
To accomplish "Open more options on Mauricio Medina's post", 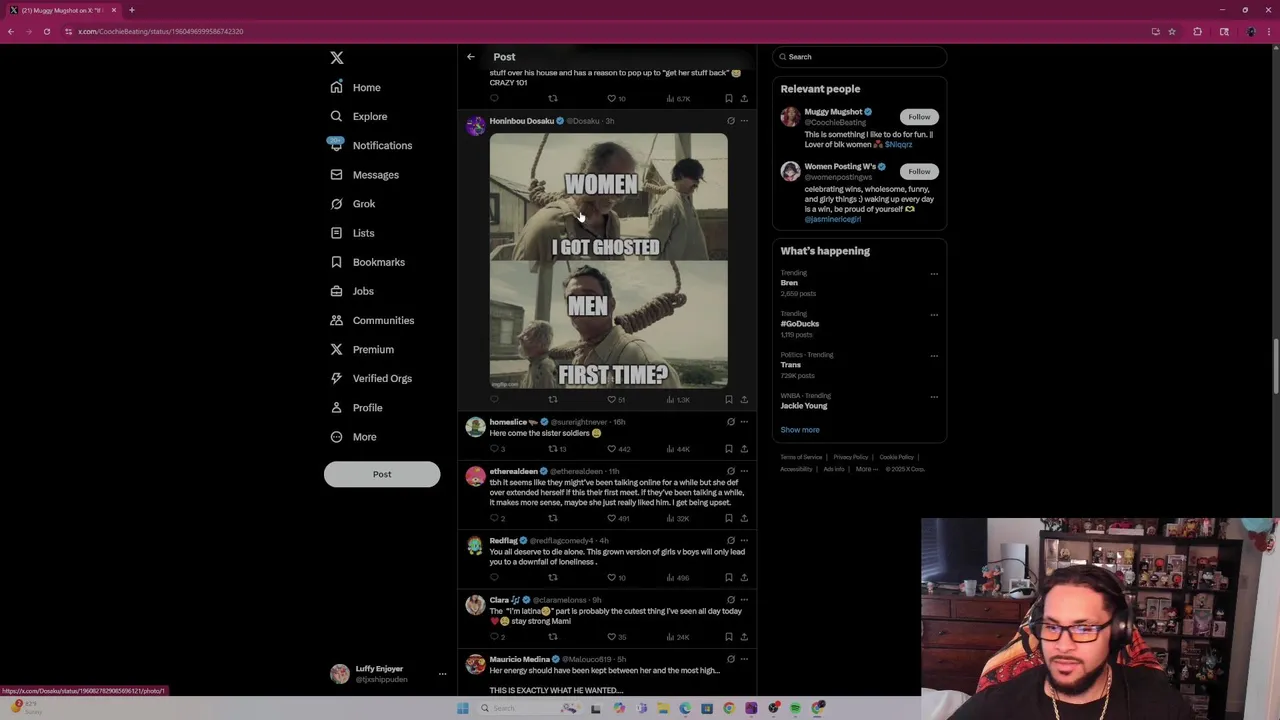I will pos(744,659).
